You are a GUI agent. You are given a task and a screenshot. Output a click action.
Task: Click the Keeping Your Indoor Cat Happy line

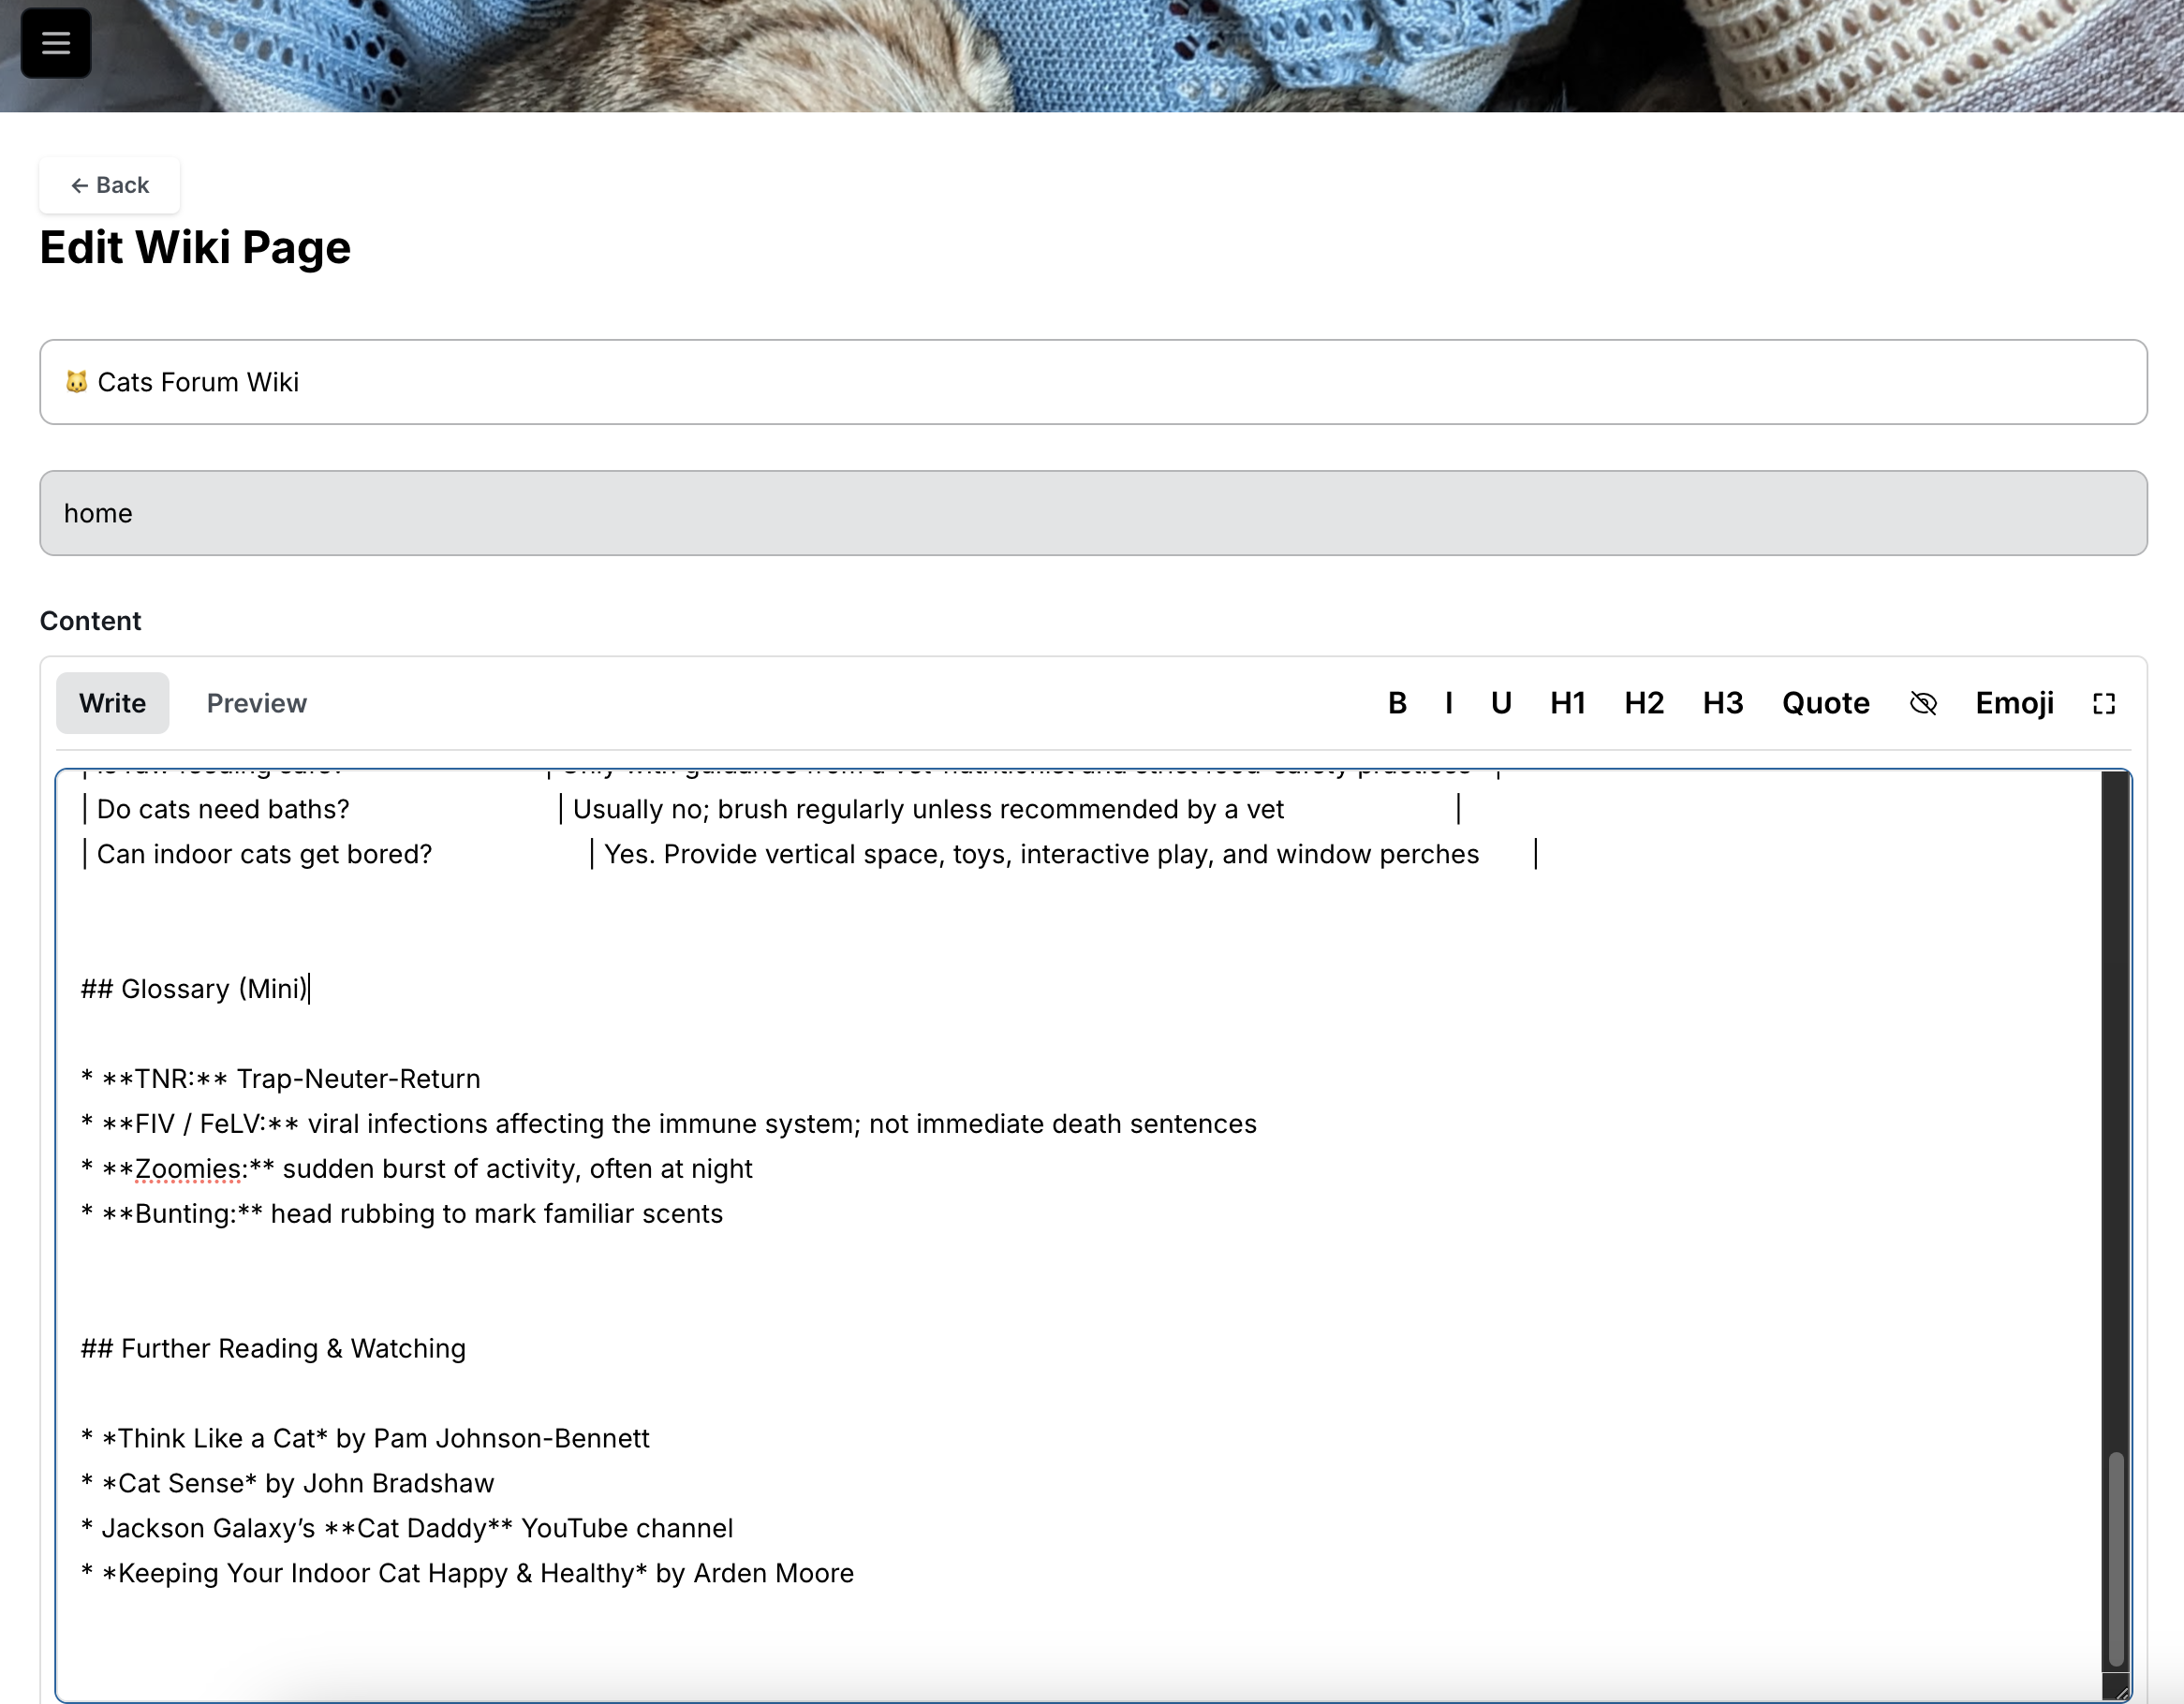[467, 1574]
